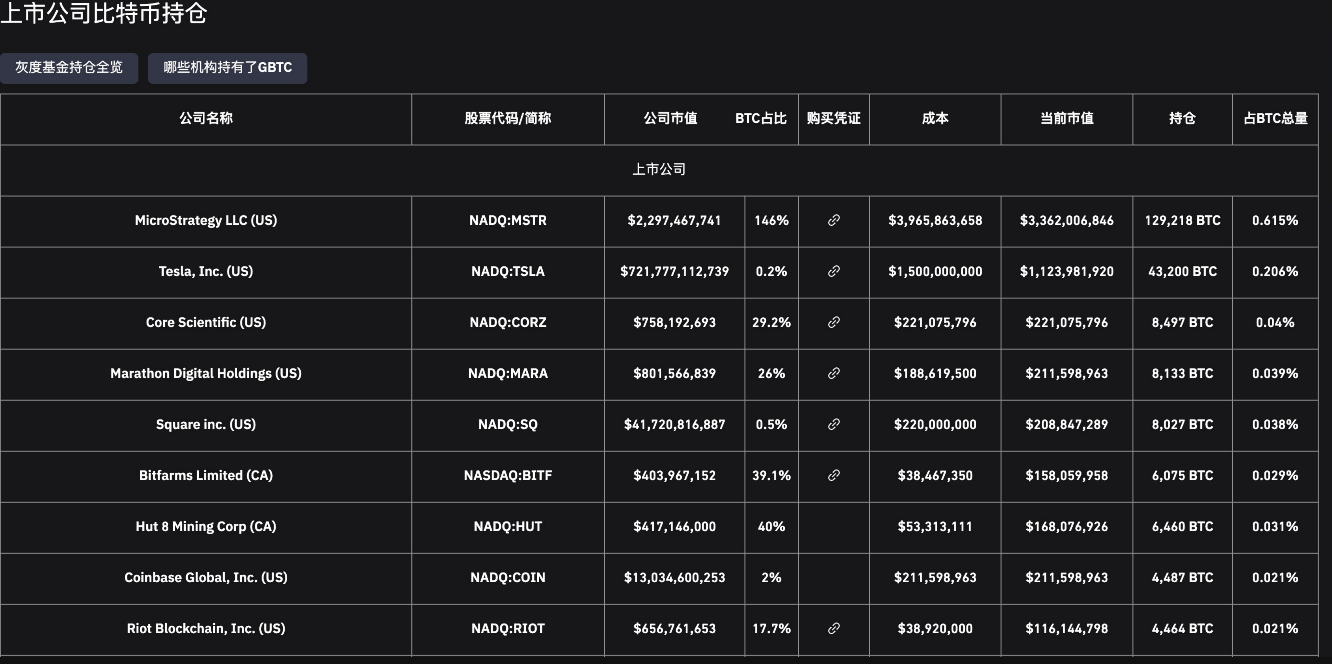Open MicroStrategy purchase proof link icon
This screenshot has width=1332, height=664.
pos(834,221)
